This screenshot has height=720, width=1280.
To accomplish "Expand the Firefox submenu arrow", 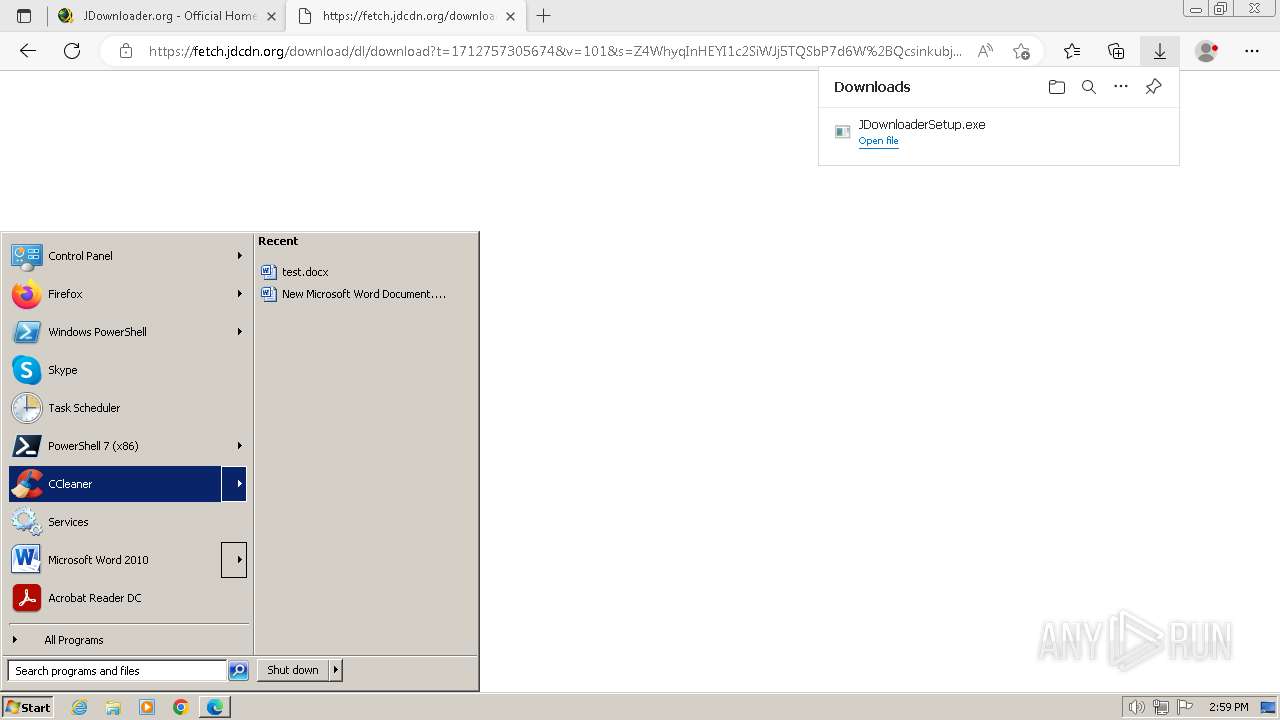I will click(239, 294).
